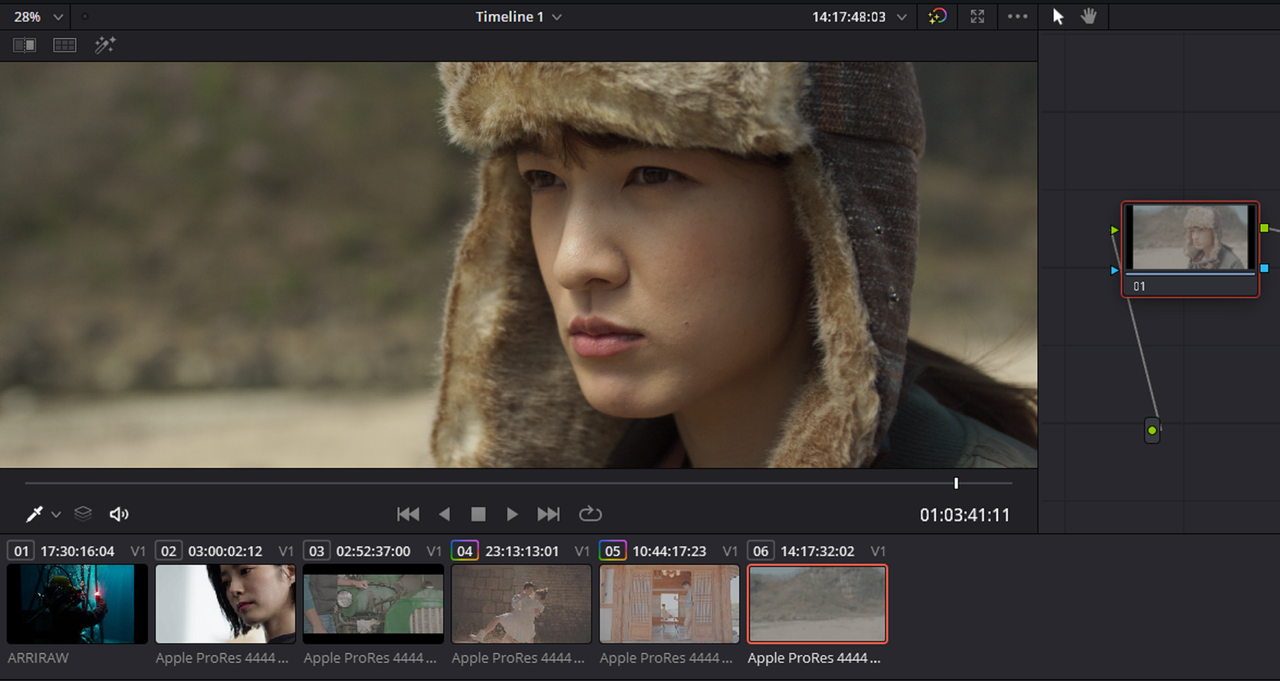Expand the eyedropper tool options arrow
This screenshot has width=1280, height=681.
click(56, 514)
